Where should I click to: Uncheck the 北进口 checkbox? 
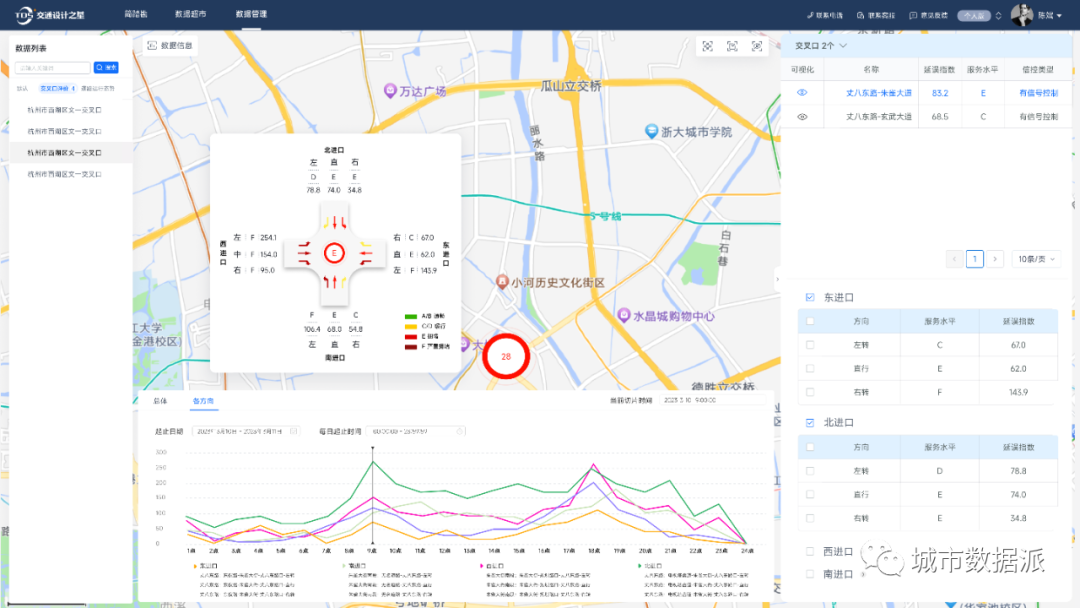pos(810,423)
